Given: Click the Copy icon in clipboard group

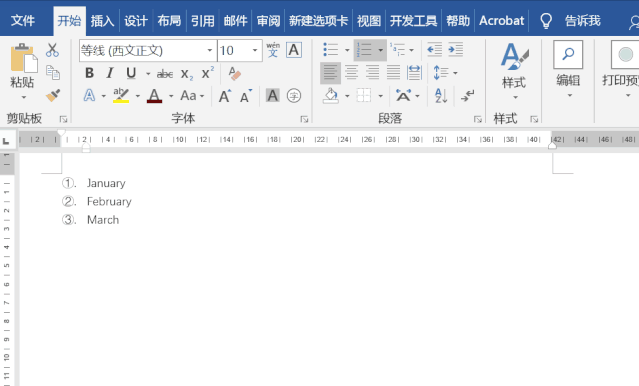Looking at the screenshot, I should tap(53, 73).
